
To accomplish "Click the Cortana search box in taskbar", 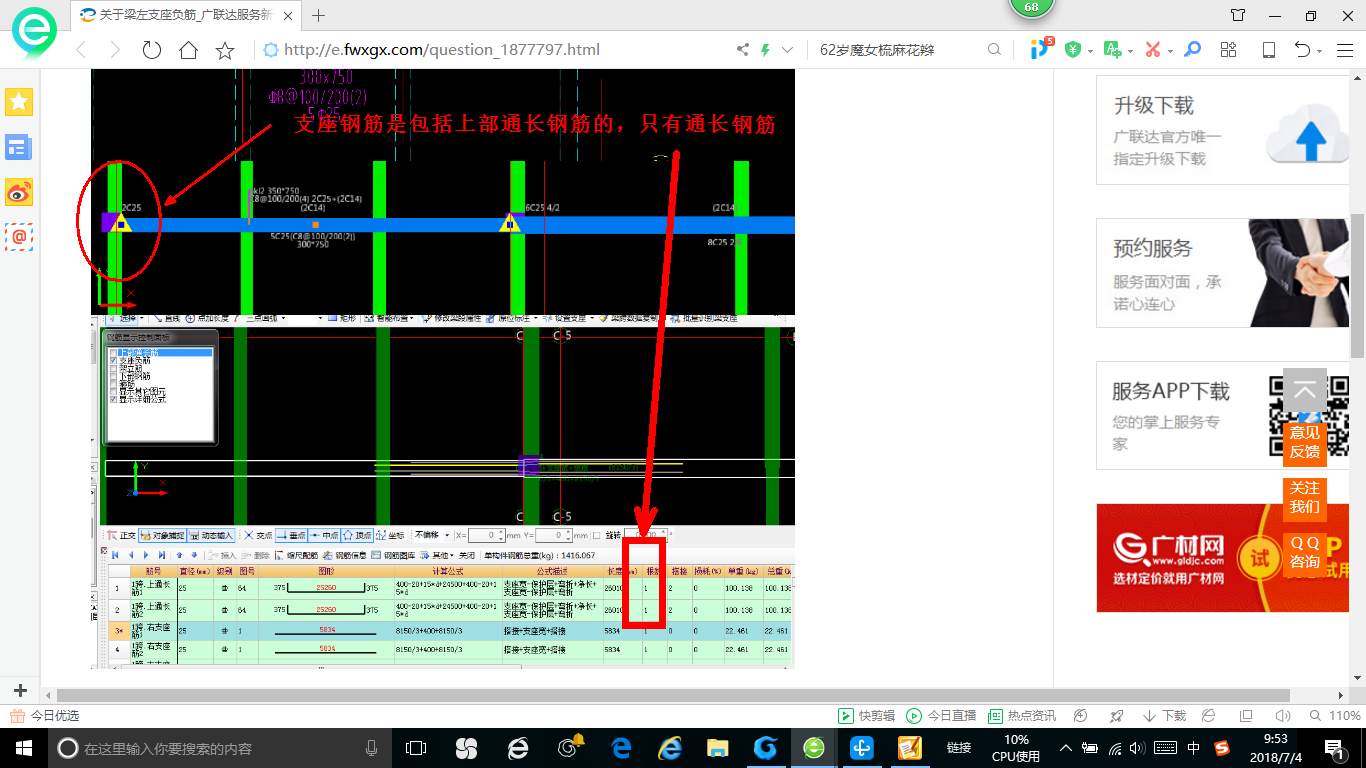I will click(220, 747).
